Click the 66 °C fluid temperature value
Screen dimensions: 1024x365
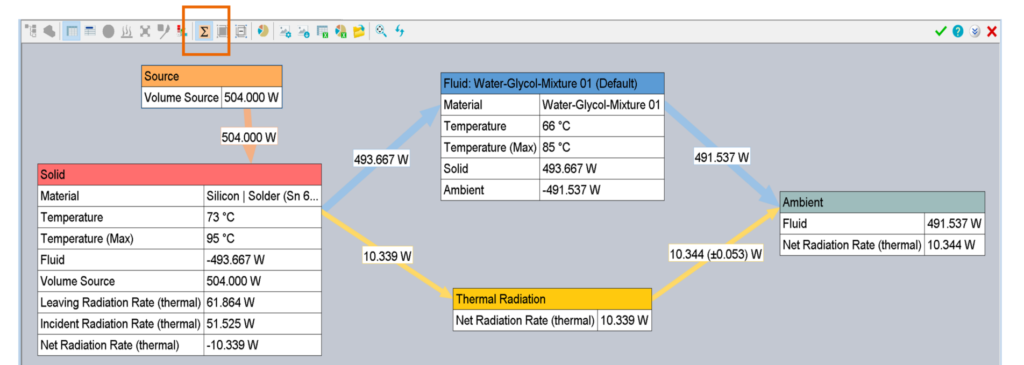pyautogui.click(x=602, y=126)
